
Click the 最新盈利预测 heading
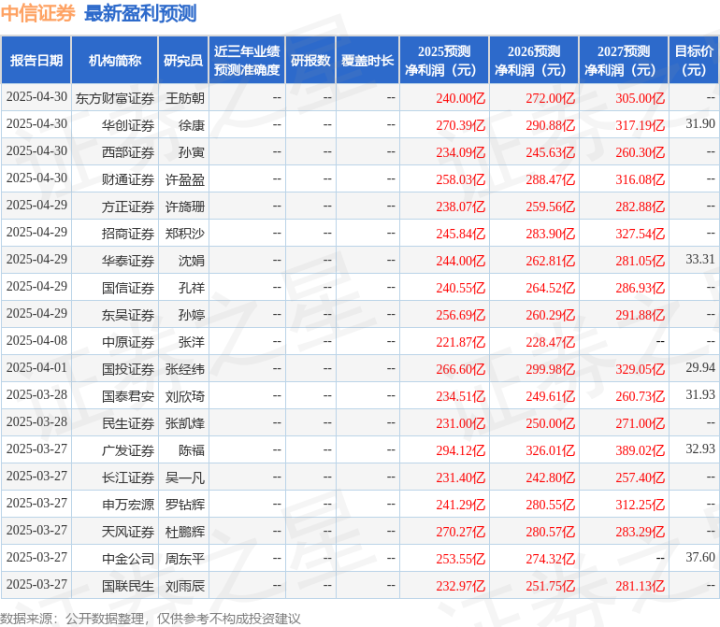pyautogui.click(x=141, y=13)
